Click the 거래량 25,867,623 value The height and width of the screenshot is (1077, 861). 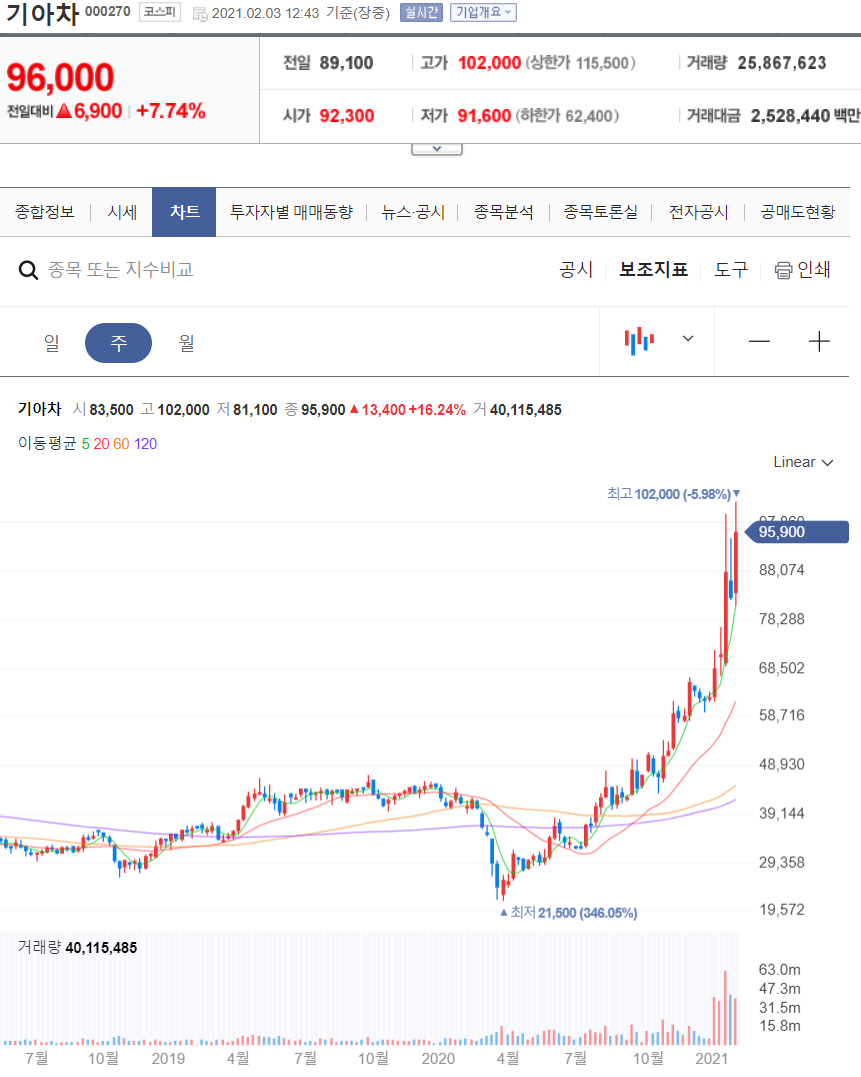(782, 63)
